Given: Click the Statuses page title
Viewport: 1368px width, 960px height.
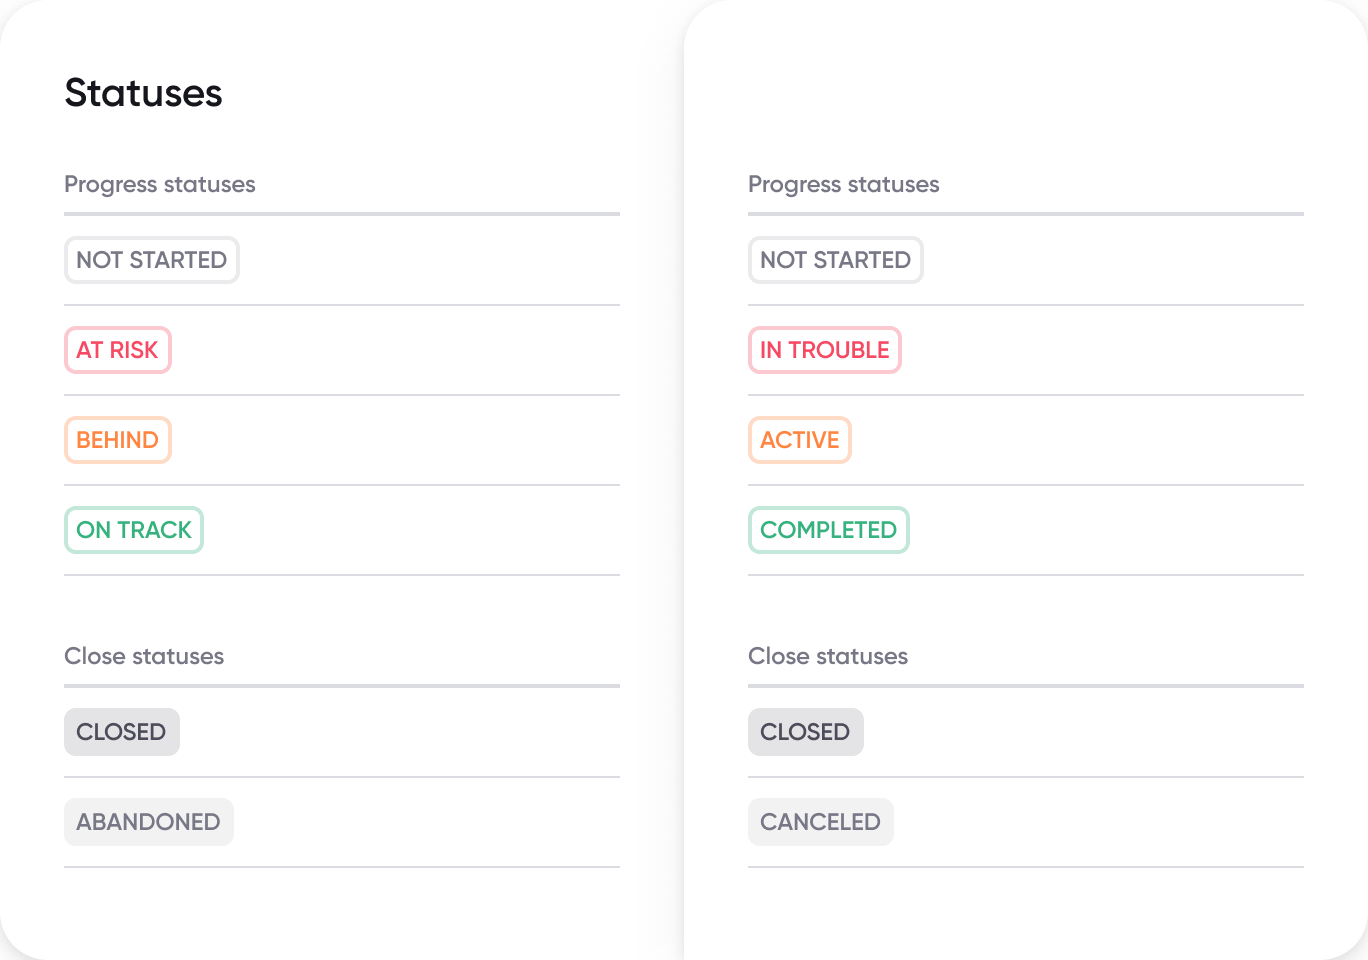Looking at the screenshot, I should [143, 93].
